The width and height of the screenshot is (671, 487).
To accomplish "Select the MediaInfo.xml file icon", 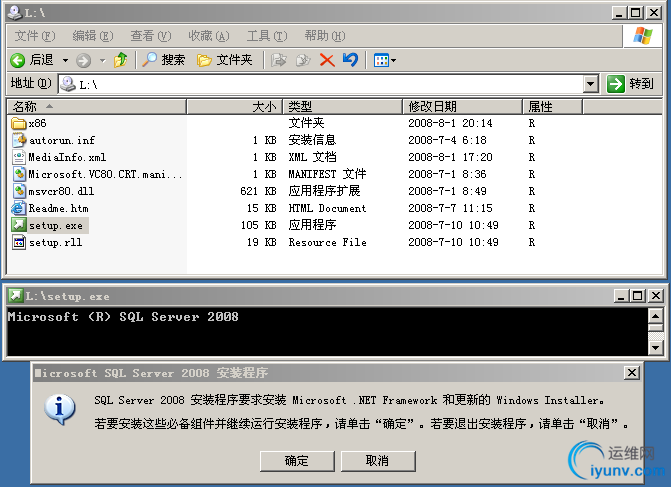I will 19,157.
